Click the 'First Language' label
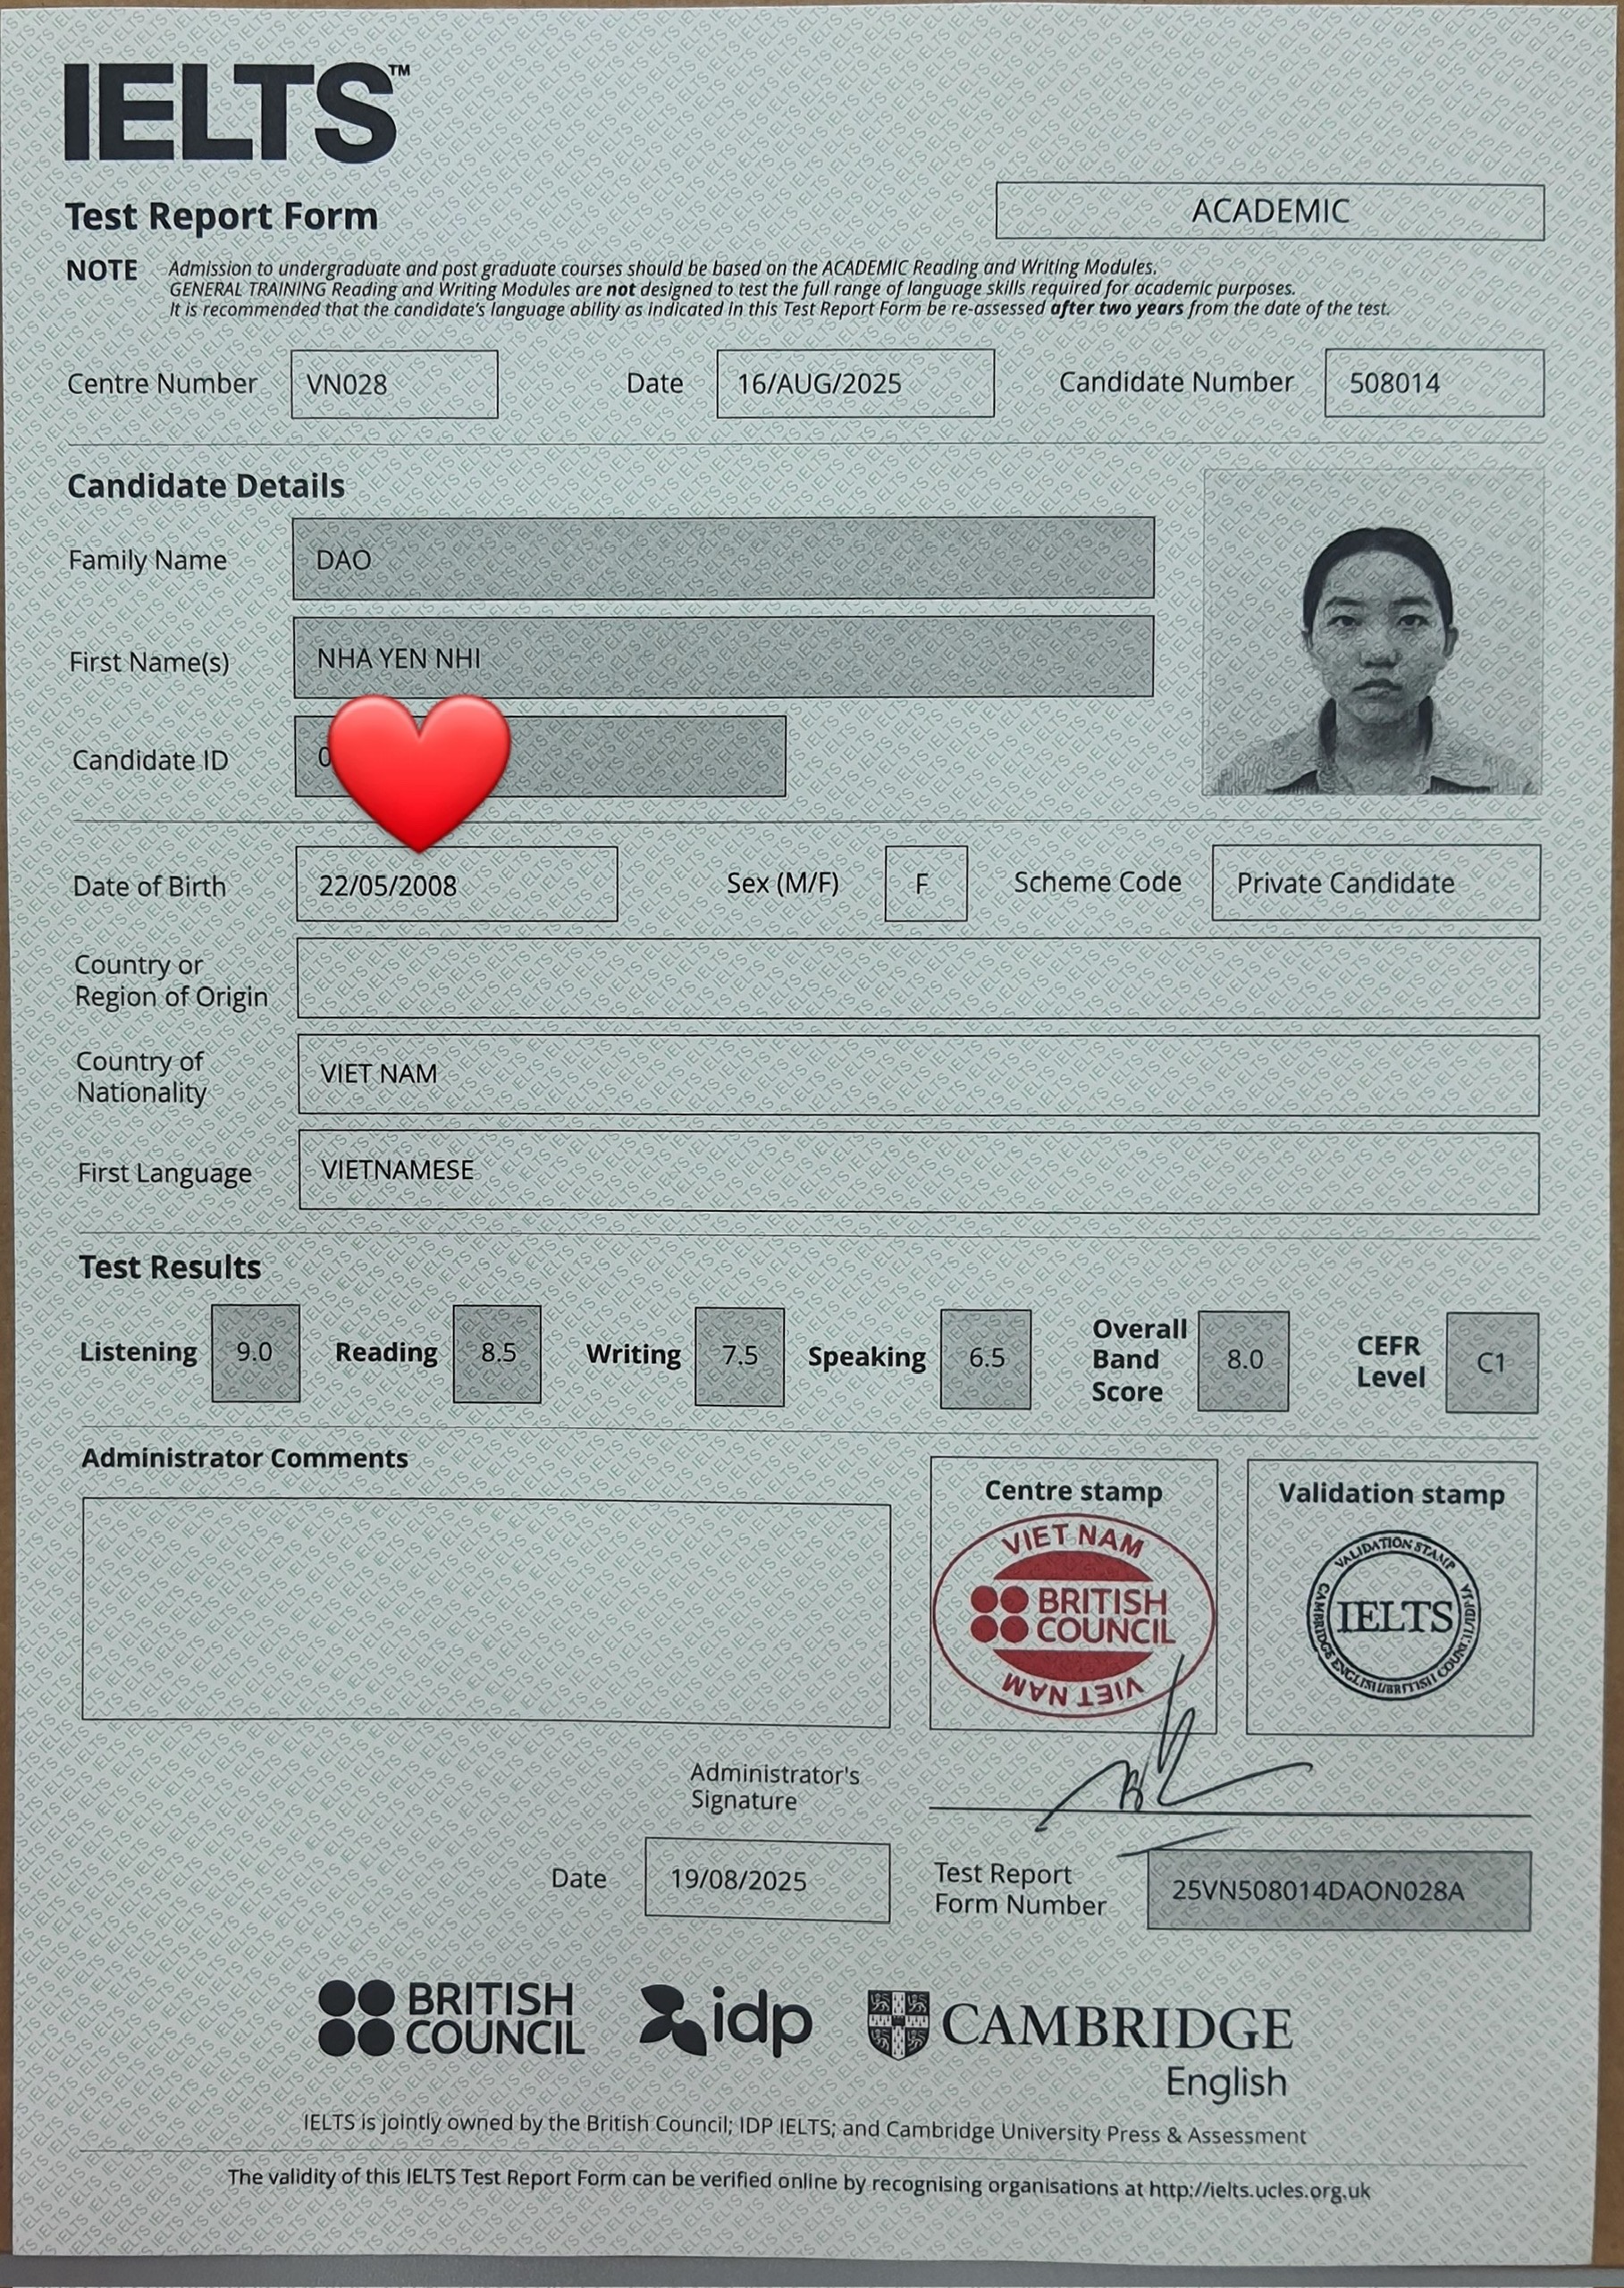 (165, 1173)
